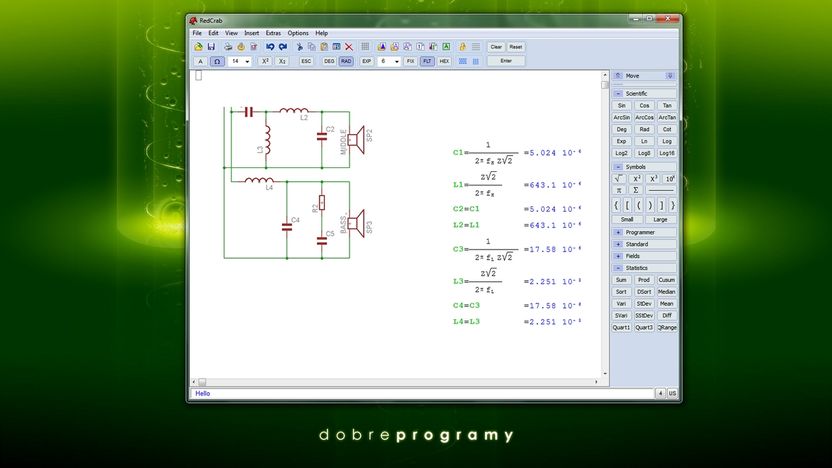832x468 pixels.
Task: Insert the pi symbol
Action: point(619,190)
